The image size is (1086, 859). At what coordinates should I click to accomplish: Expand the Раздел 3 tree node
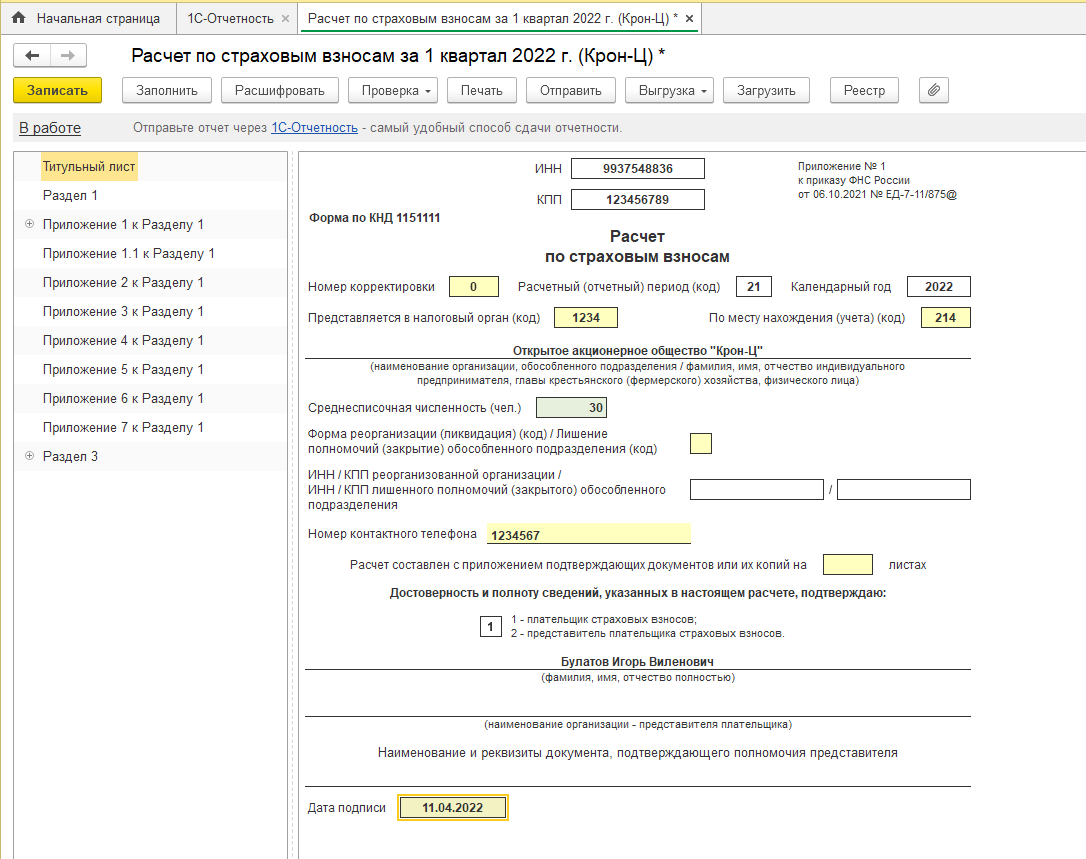(x=29, y=457)
